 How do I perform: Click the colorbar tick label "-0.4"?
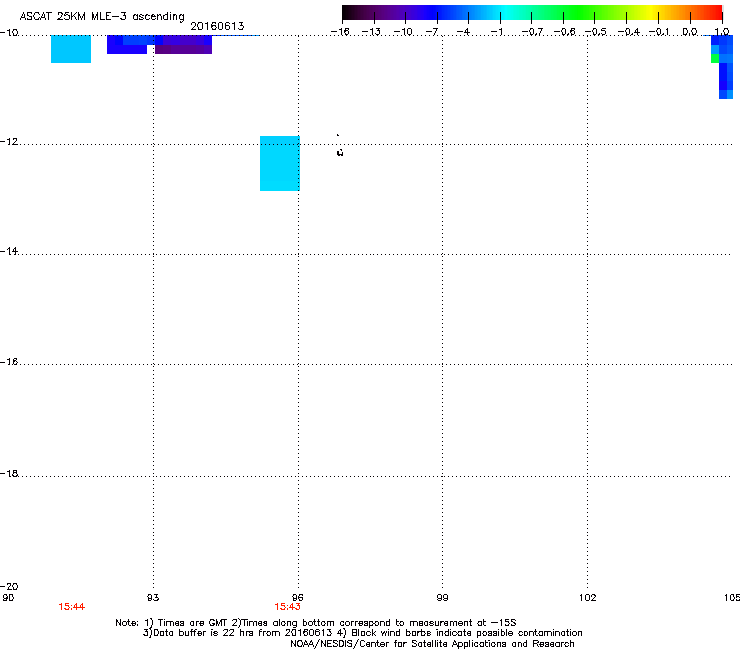pyautogui.click(x=628, y=32)
